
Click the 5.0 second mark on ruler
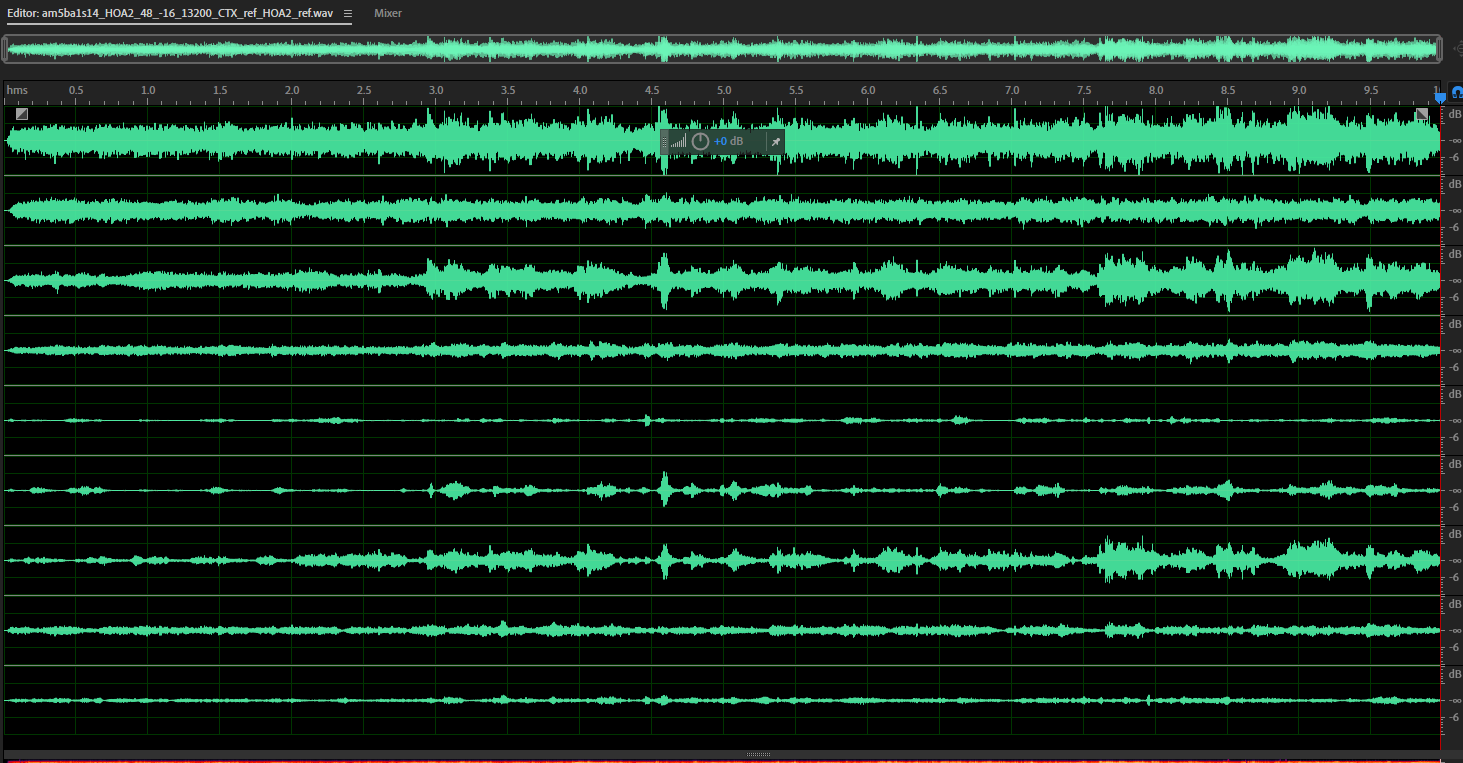pyautogui.click(x=724, y=91)
